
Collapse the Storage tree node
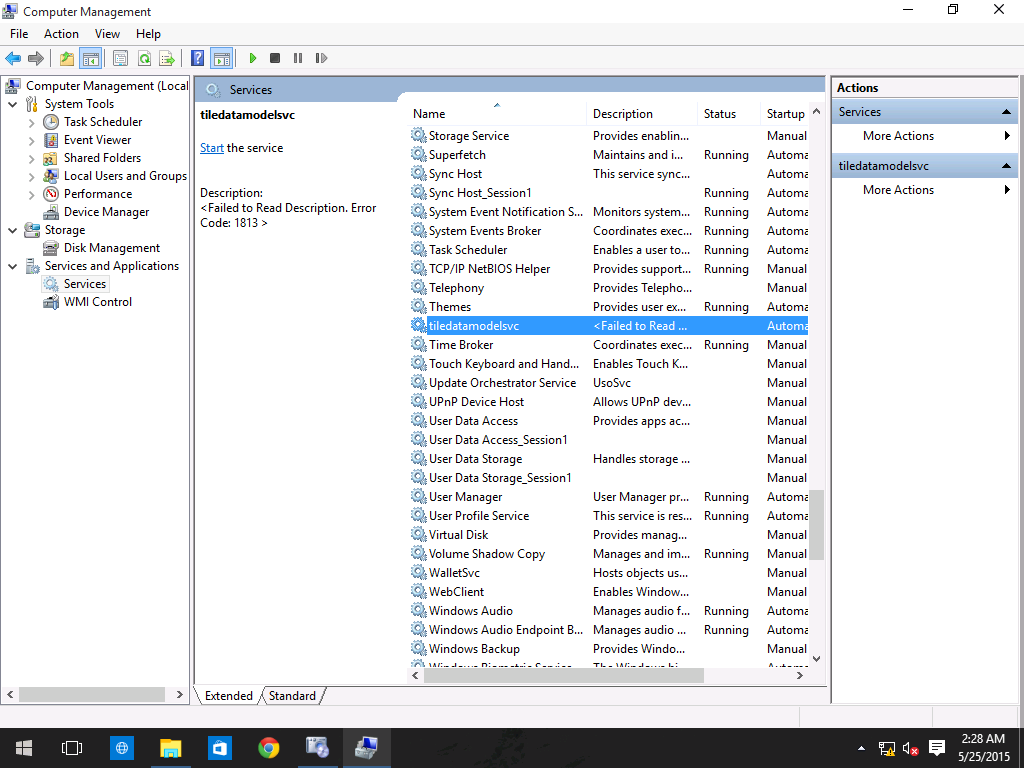point(12,230)
